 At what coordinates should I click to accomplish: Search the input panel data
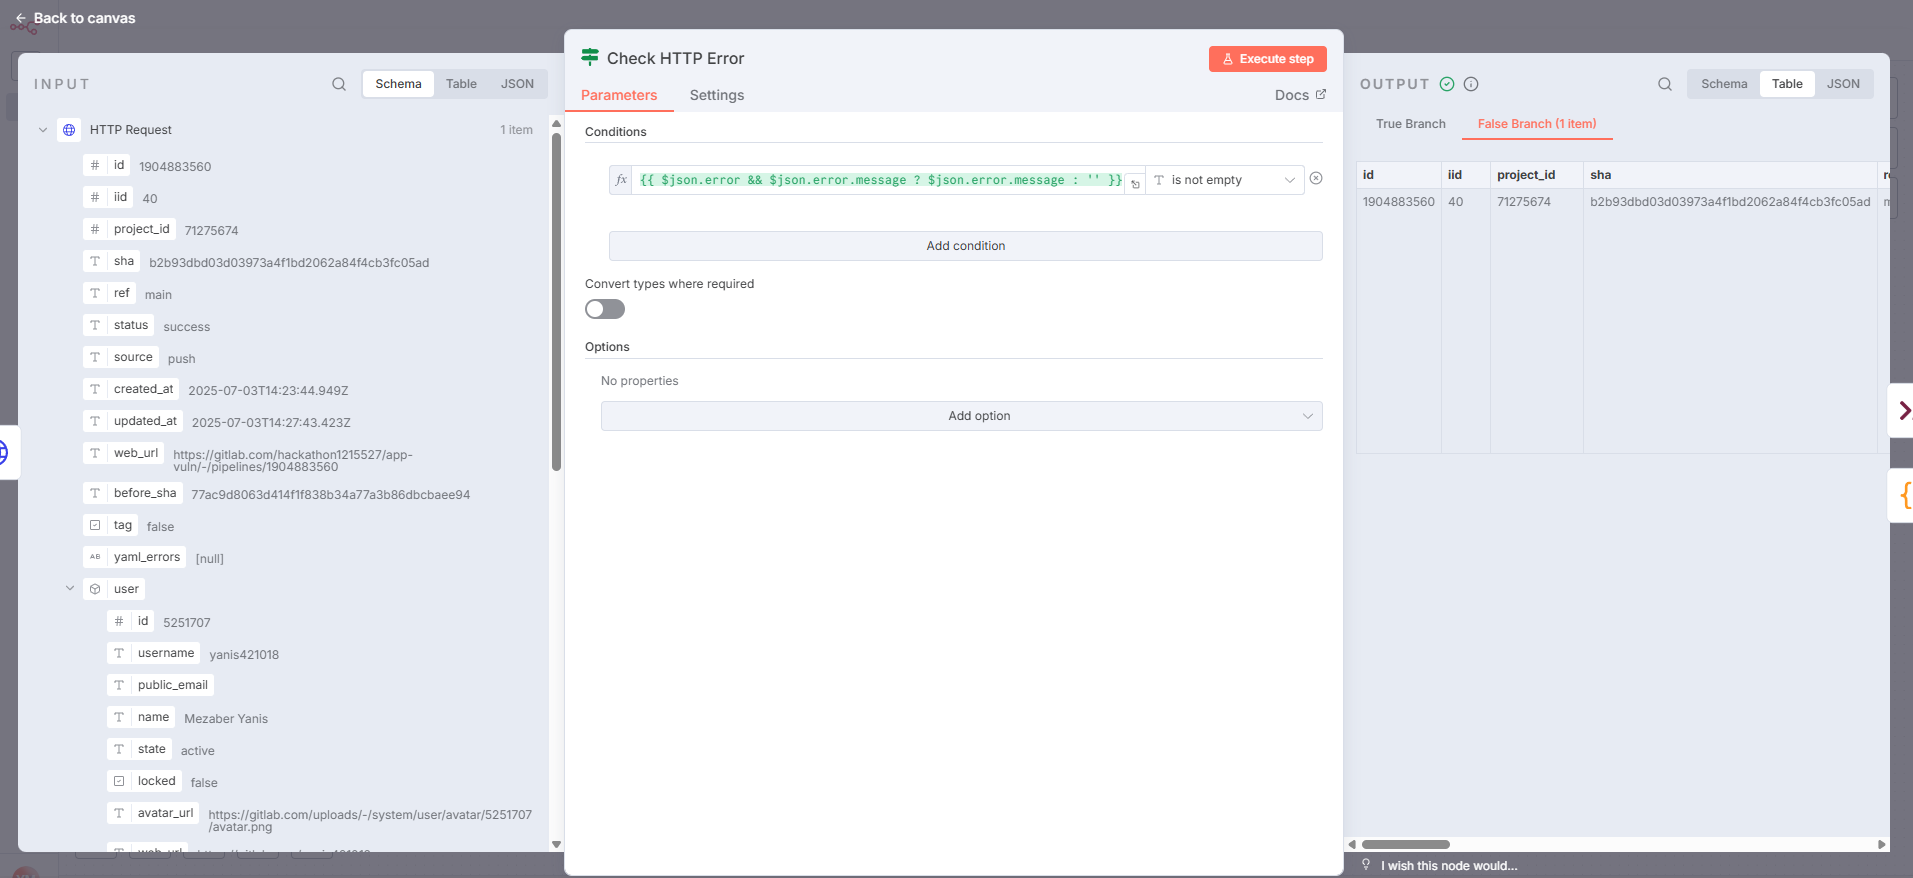click(339, 84)
